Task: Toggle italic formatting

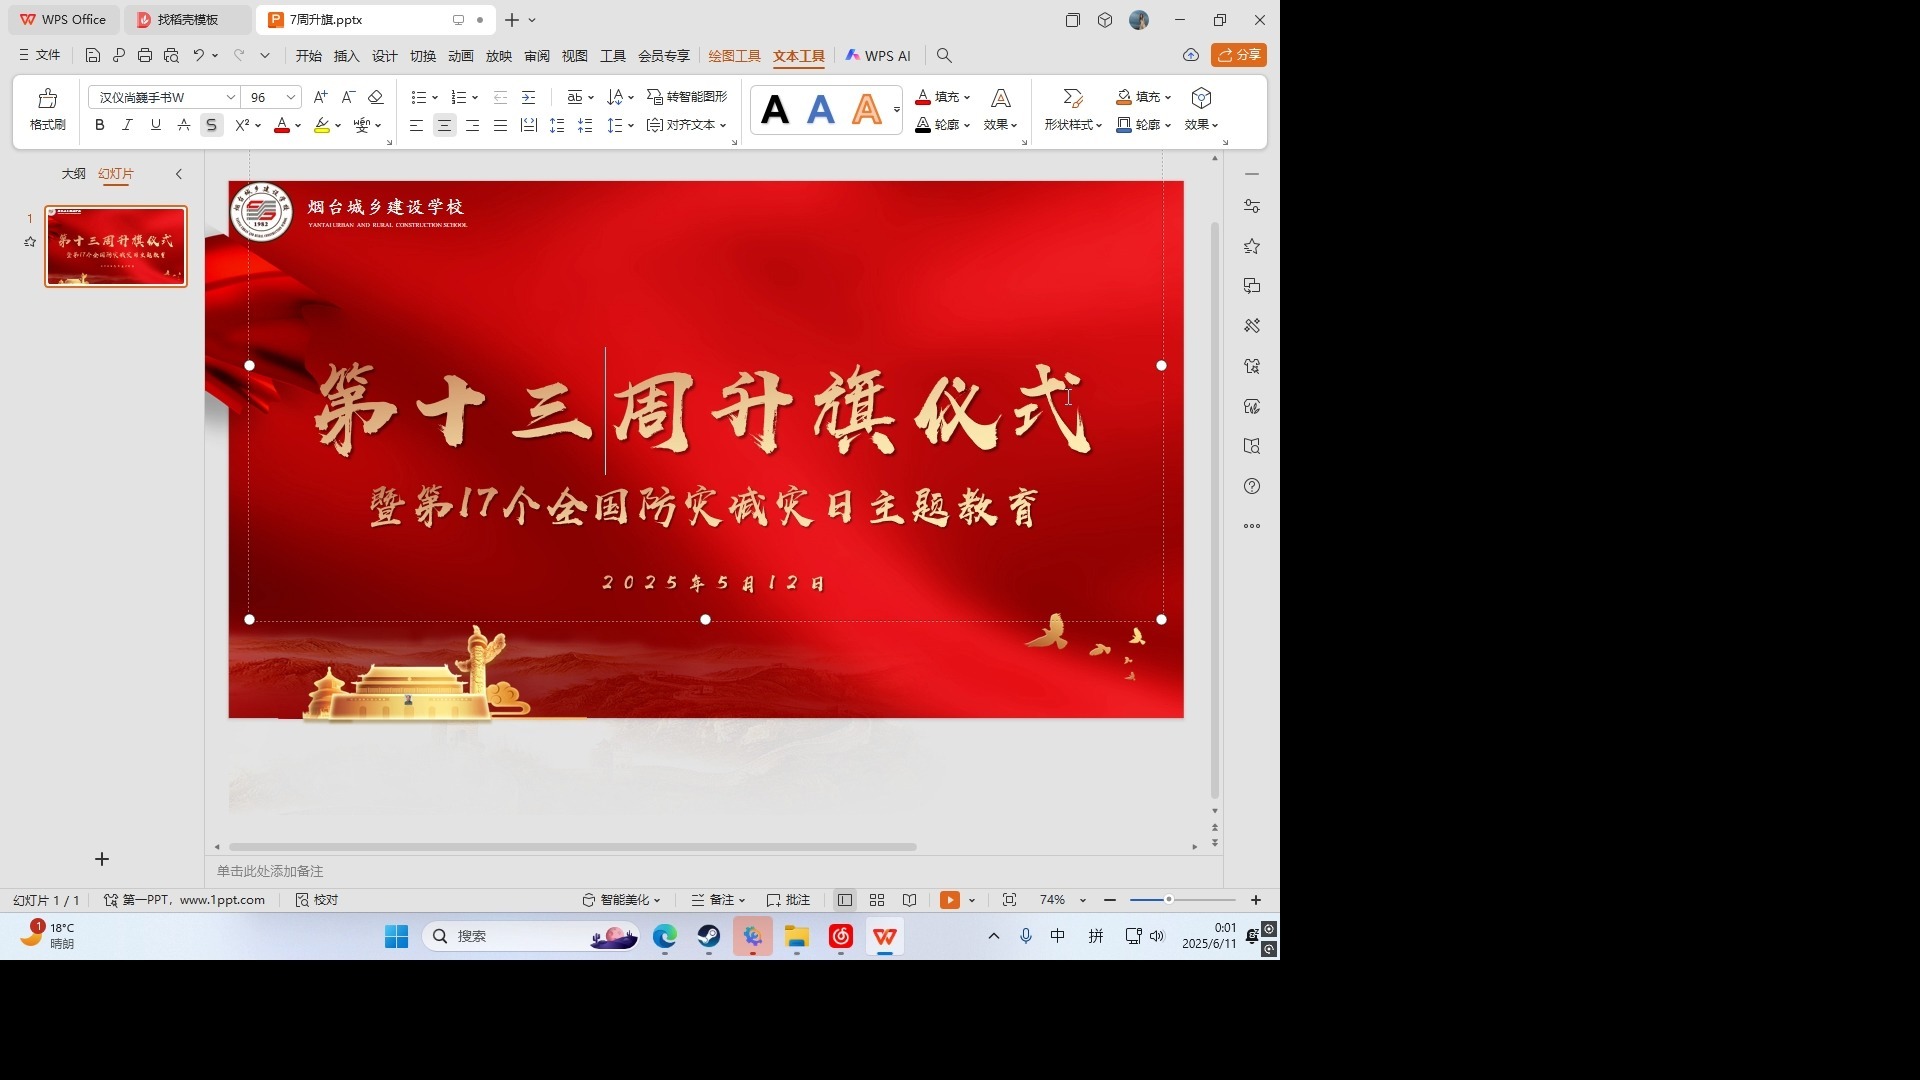Action: click(127, 125)
